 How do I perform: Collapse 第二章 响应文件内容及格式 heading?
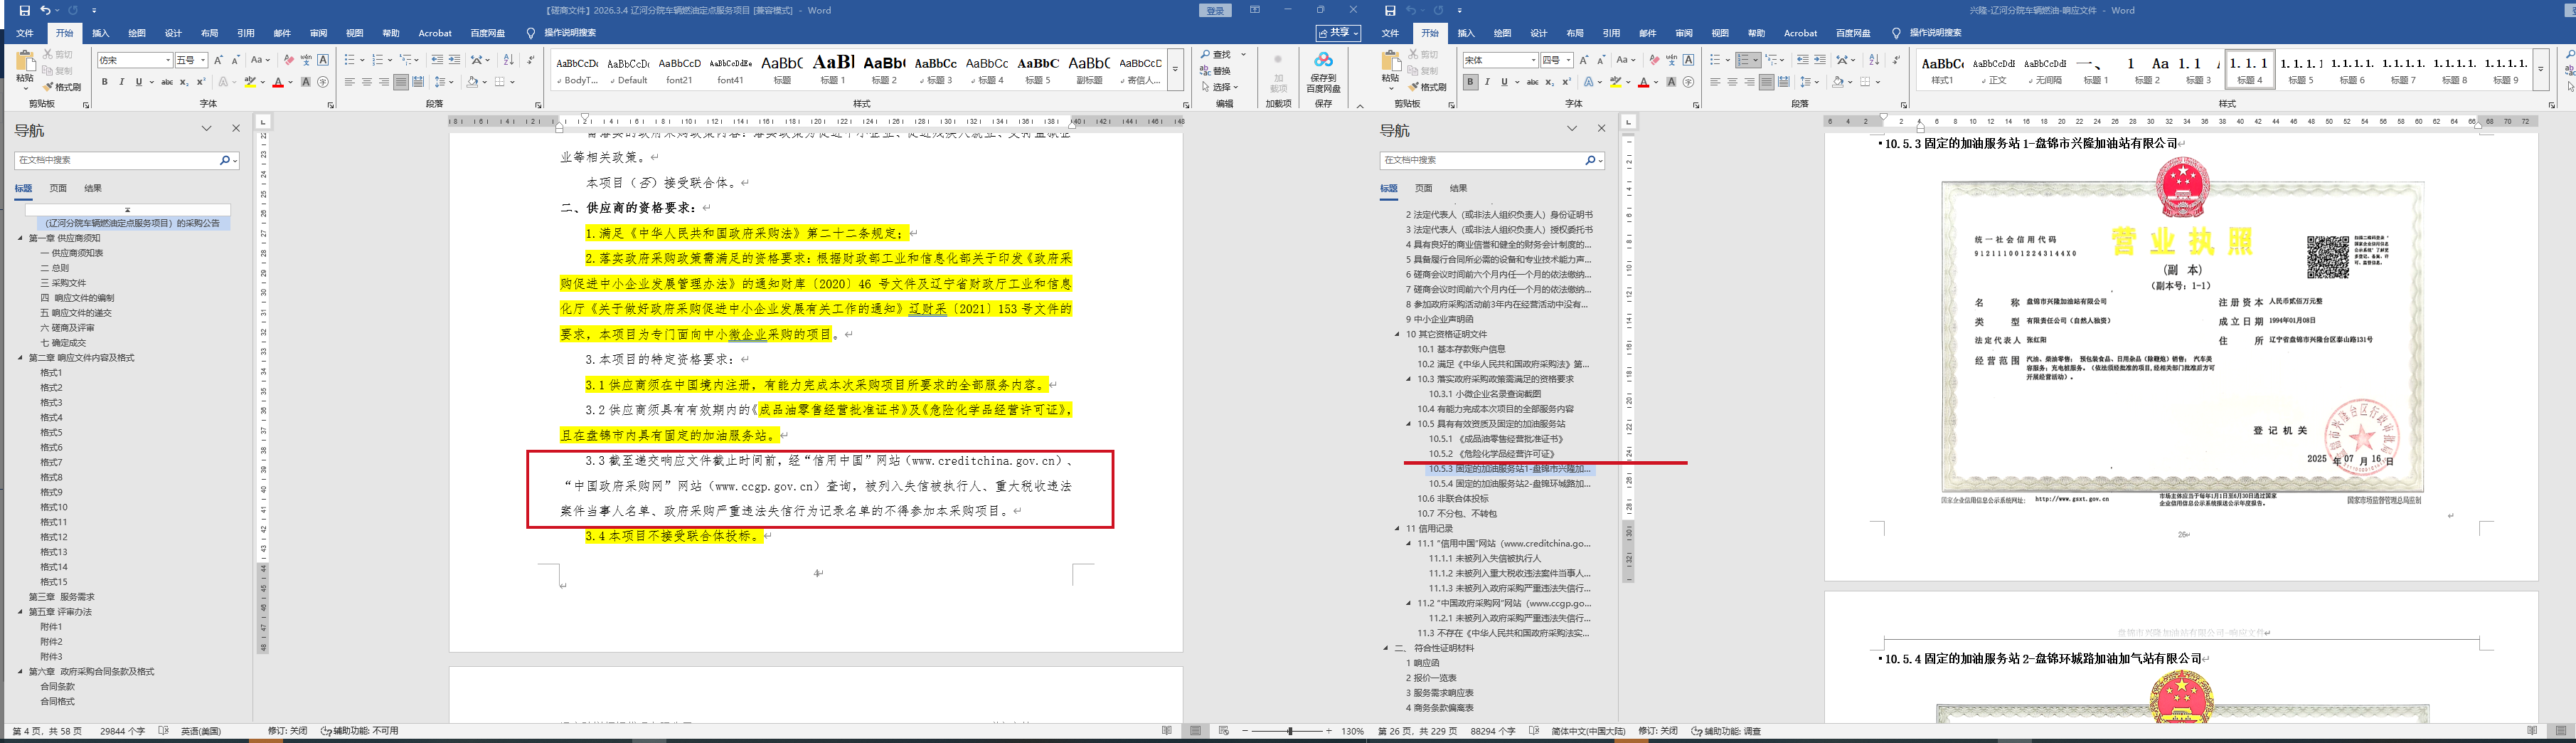point(20,357)
